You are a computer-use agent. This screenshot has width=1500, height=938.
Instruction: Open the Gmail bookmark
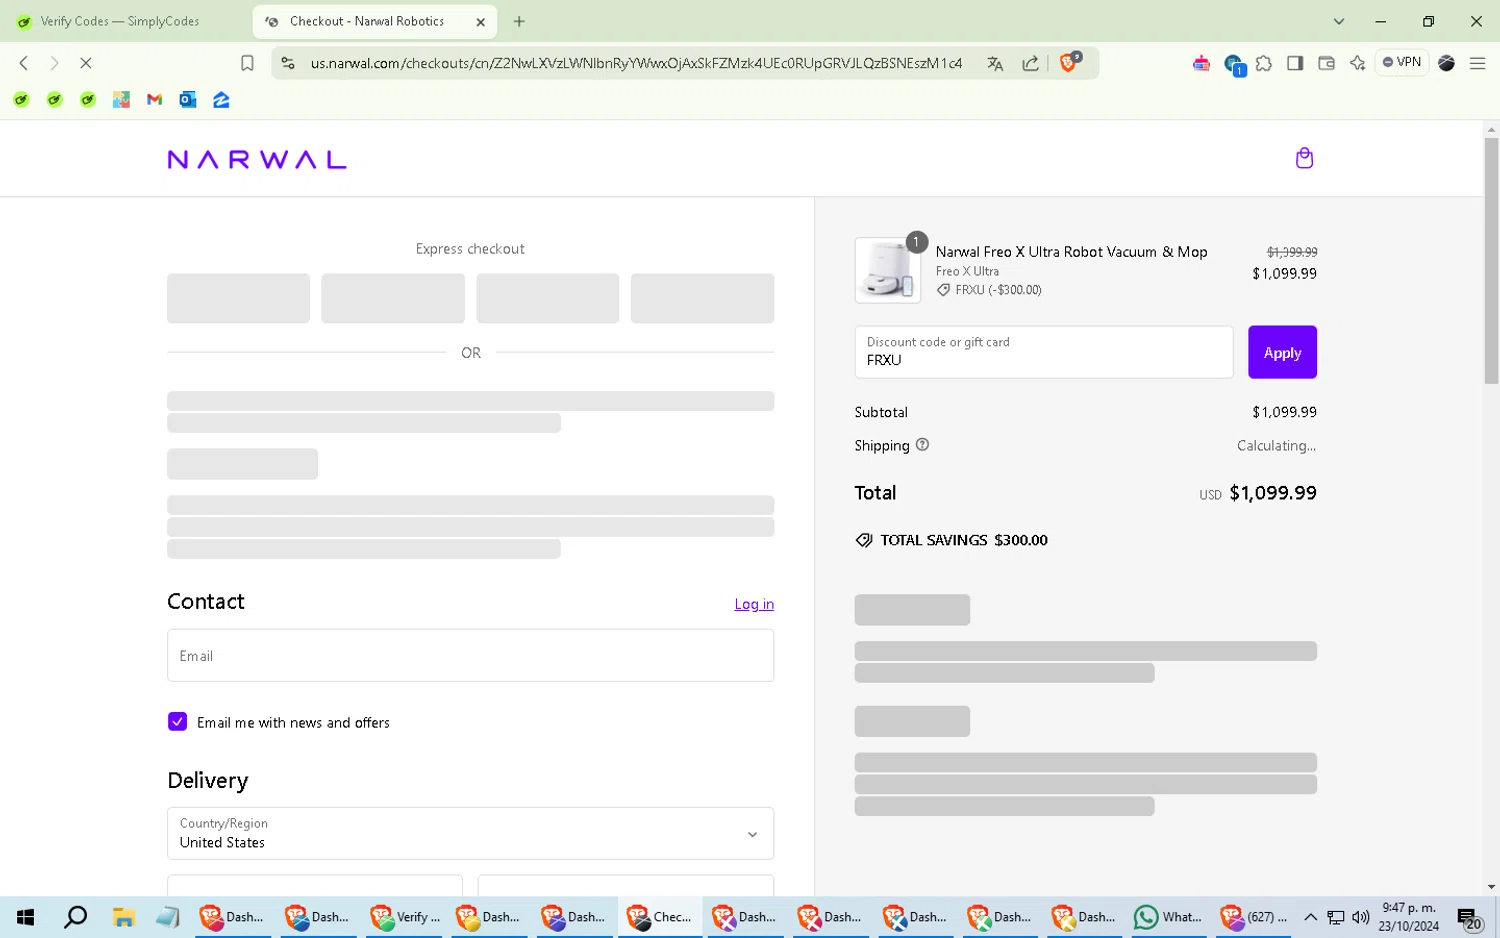pos(154,100)
